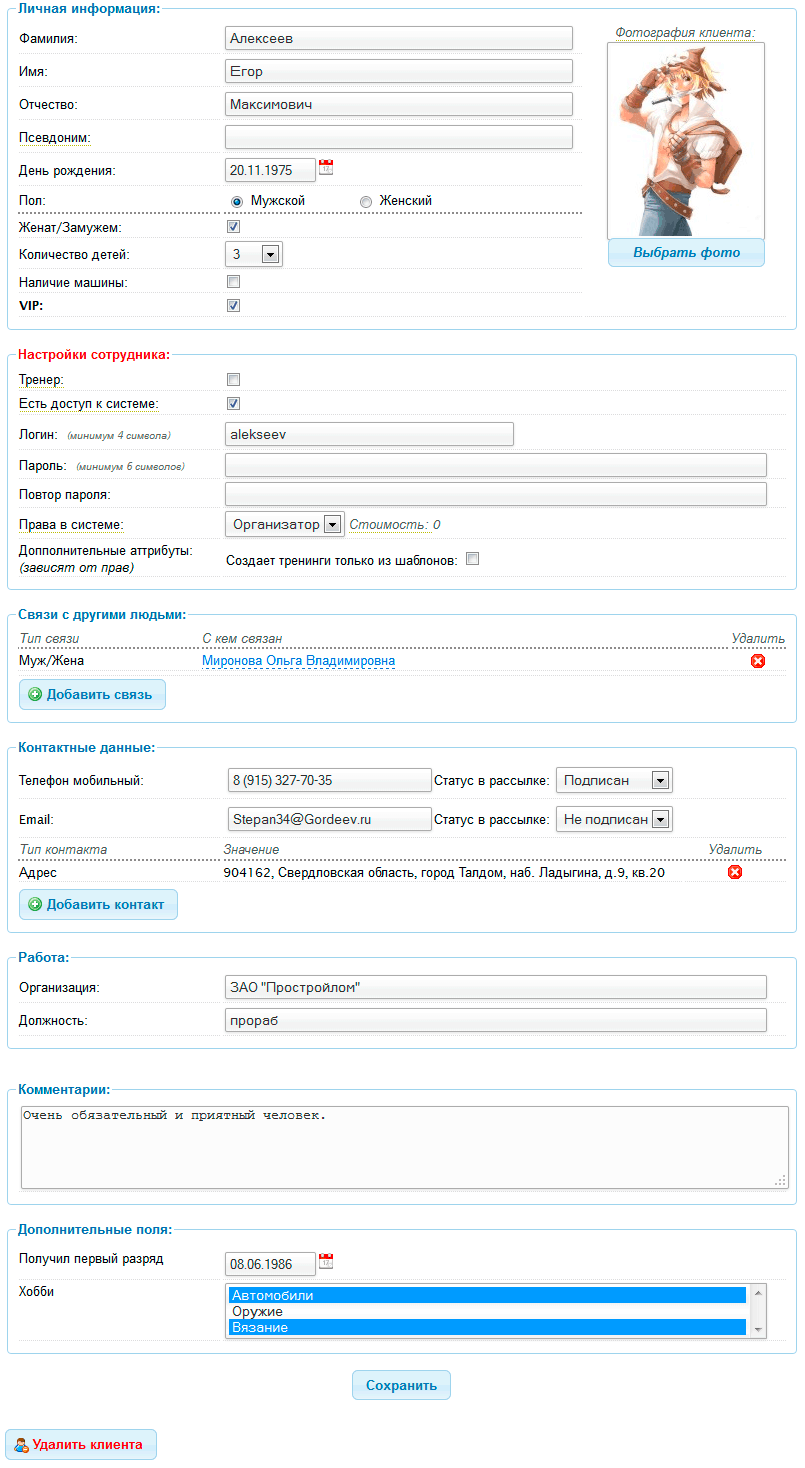
Task: Open link Миронова Ольга Владимировна
Action: click(298, 661)
